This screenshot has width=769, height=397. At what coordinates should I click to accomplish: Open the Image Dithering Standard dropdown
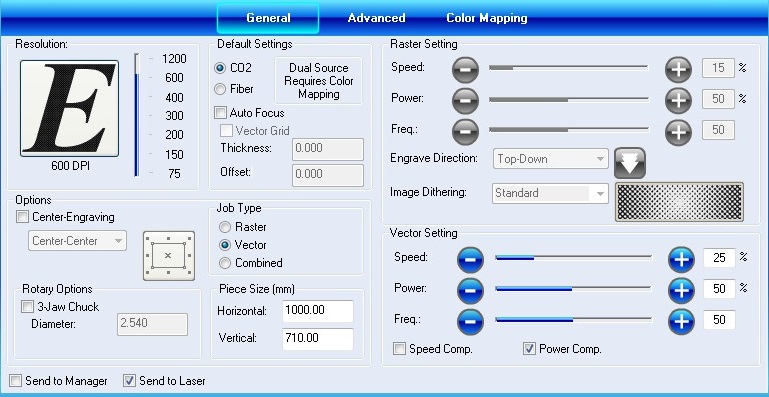tap(550, 193)
